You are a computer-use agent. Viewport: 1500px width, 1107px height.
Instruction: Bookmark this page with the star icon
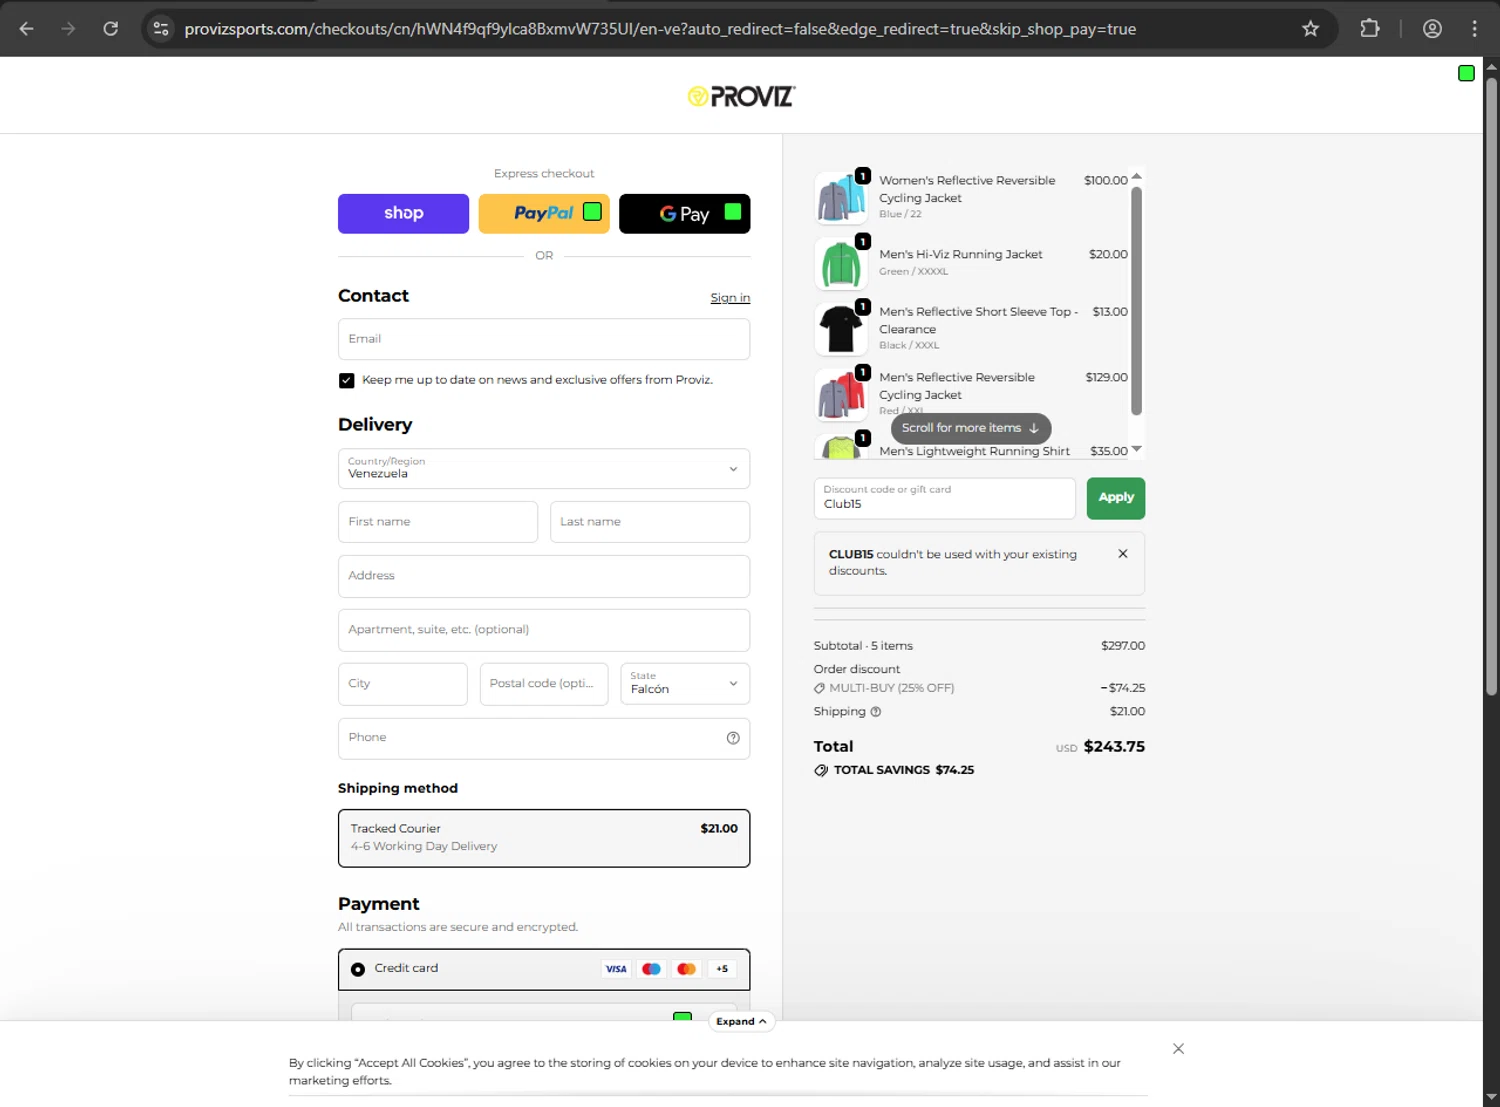1310,29
